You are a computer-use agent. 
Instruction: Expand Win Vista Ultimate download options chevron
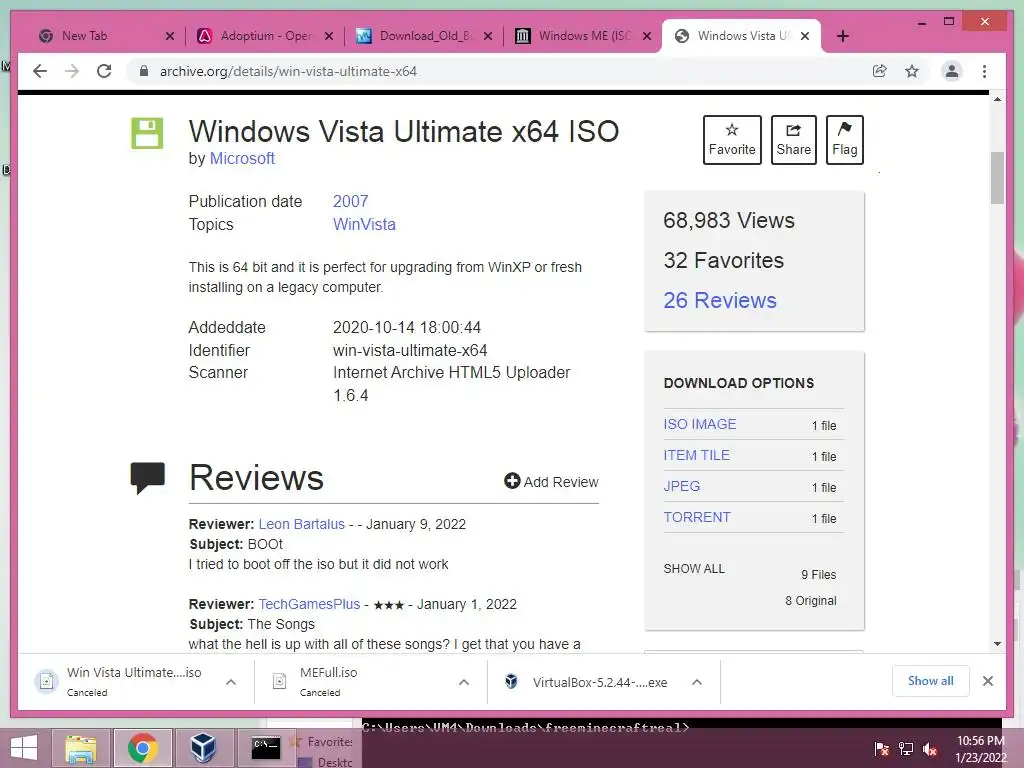click(x=231, y=682)
